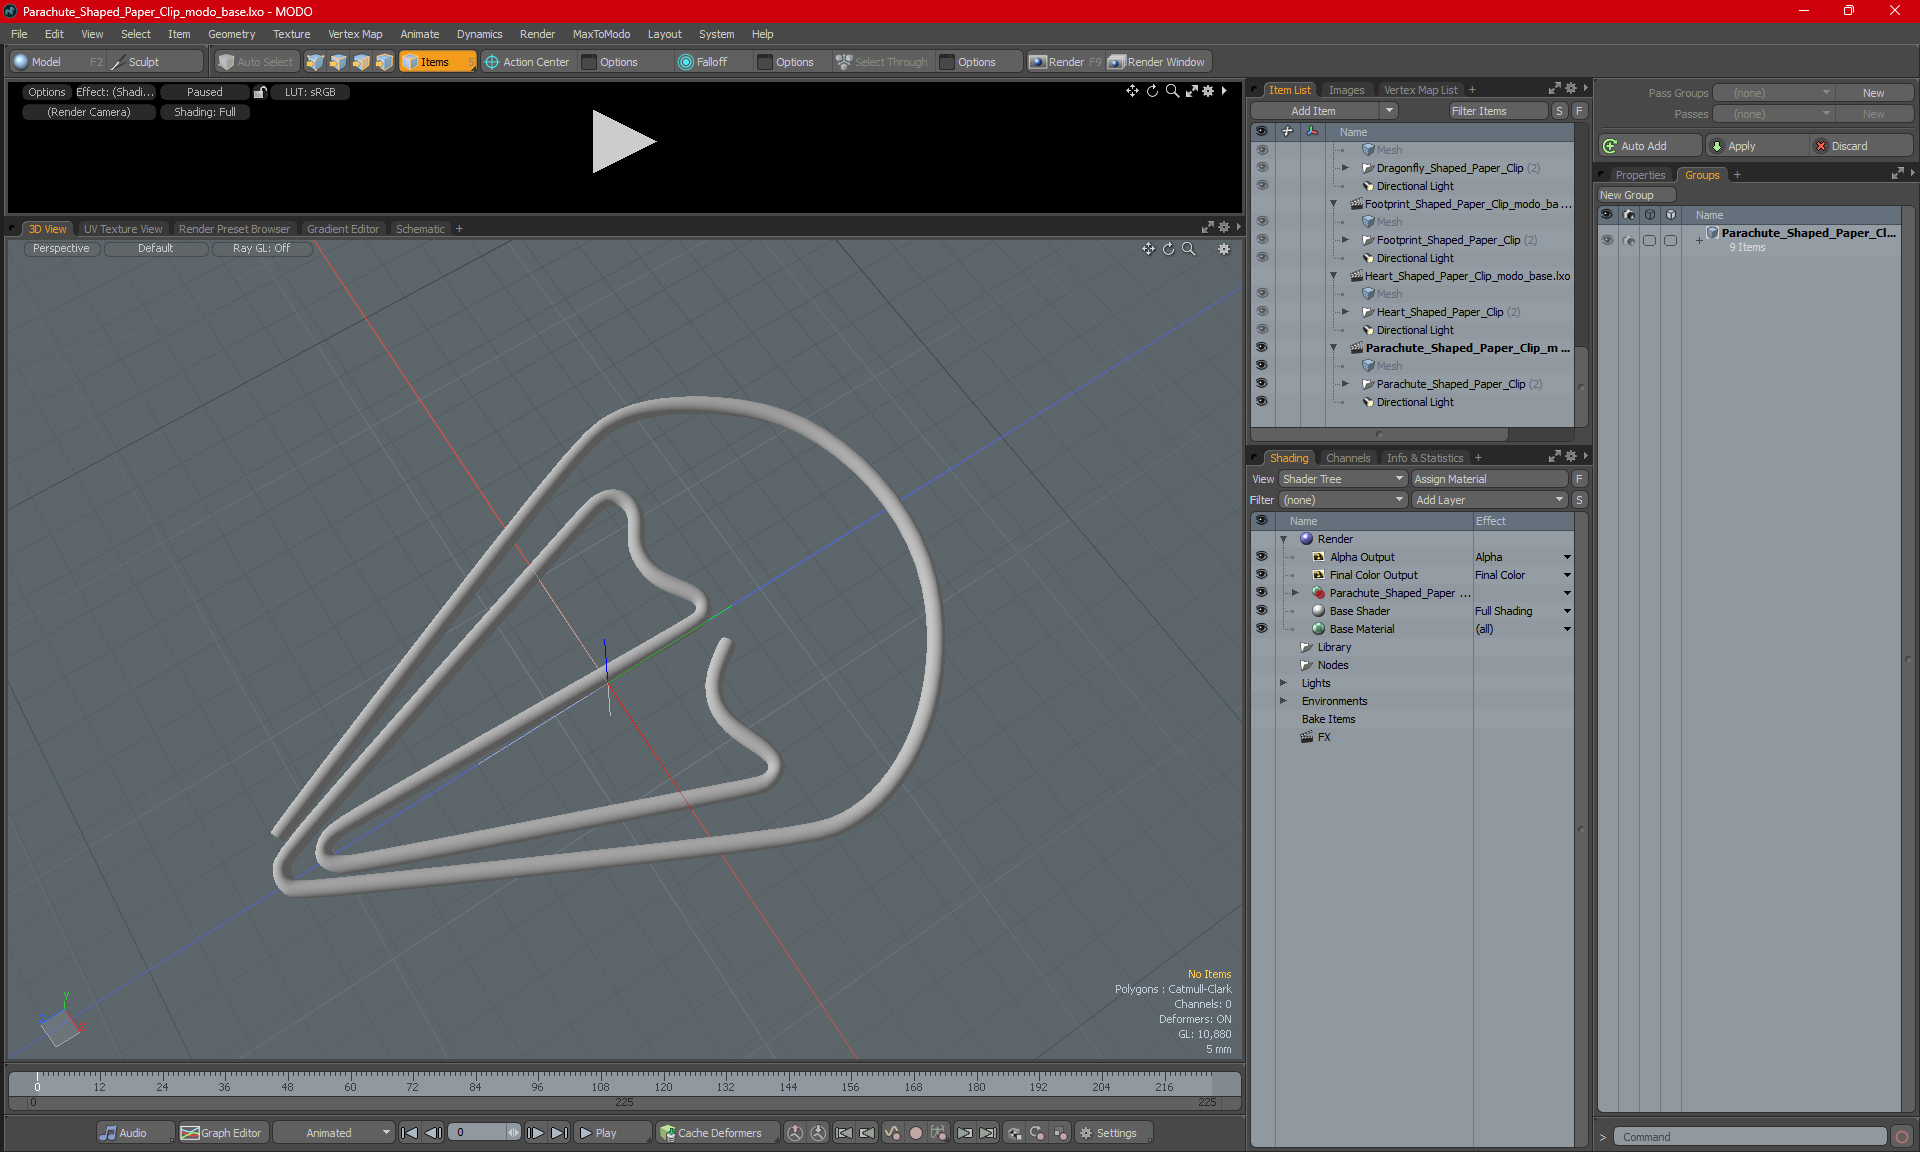Switch to the UV Texture View tab
1920x1152 pixels.
[123, 229]
